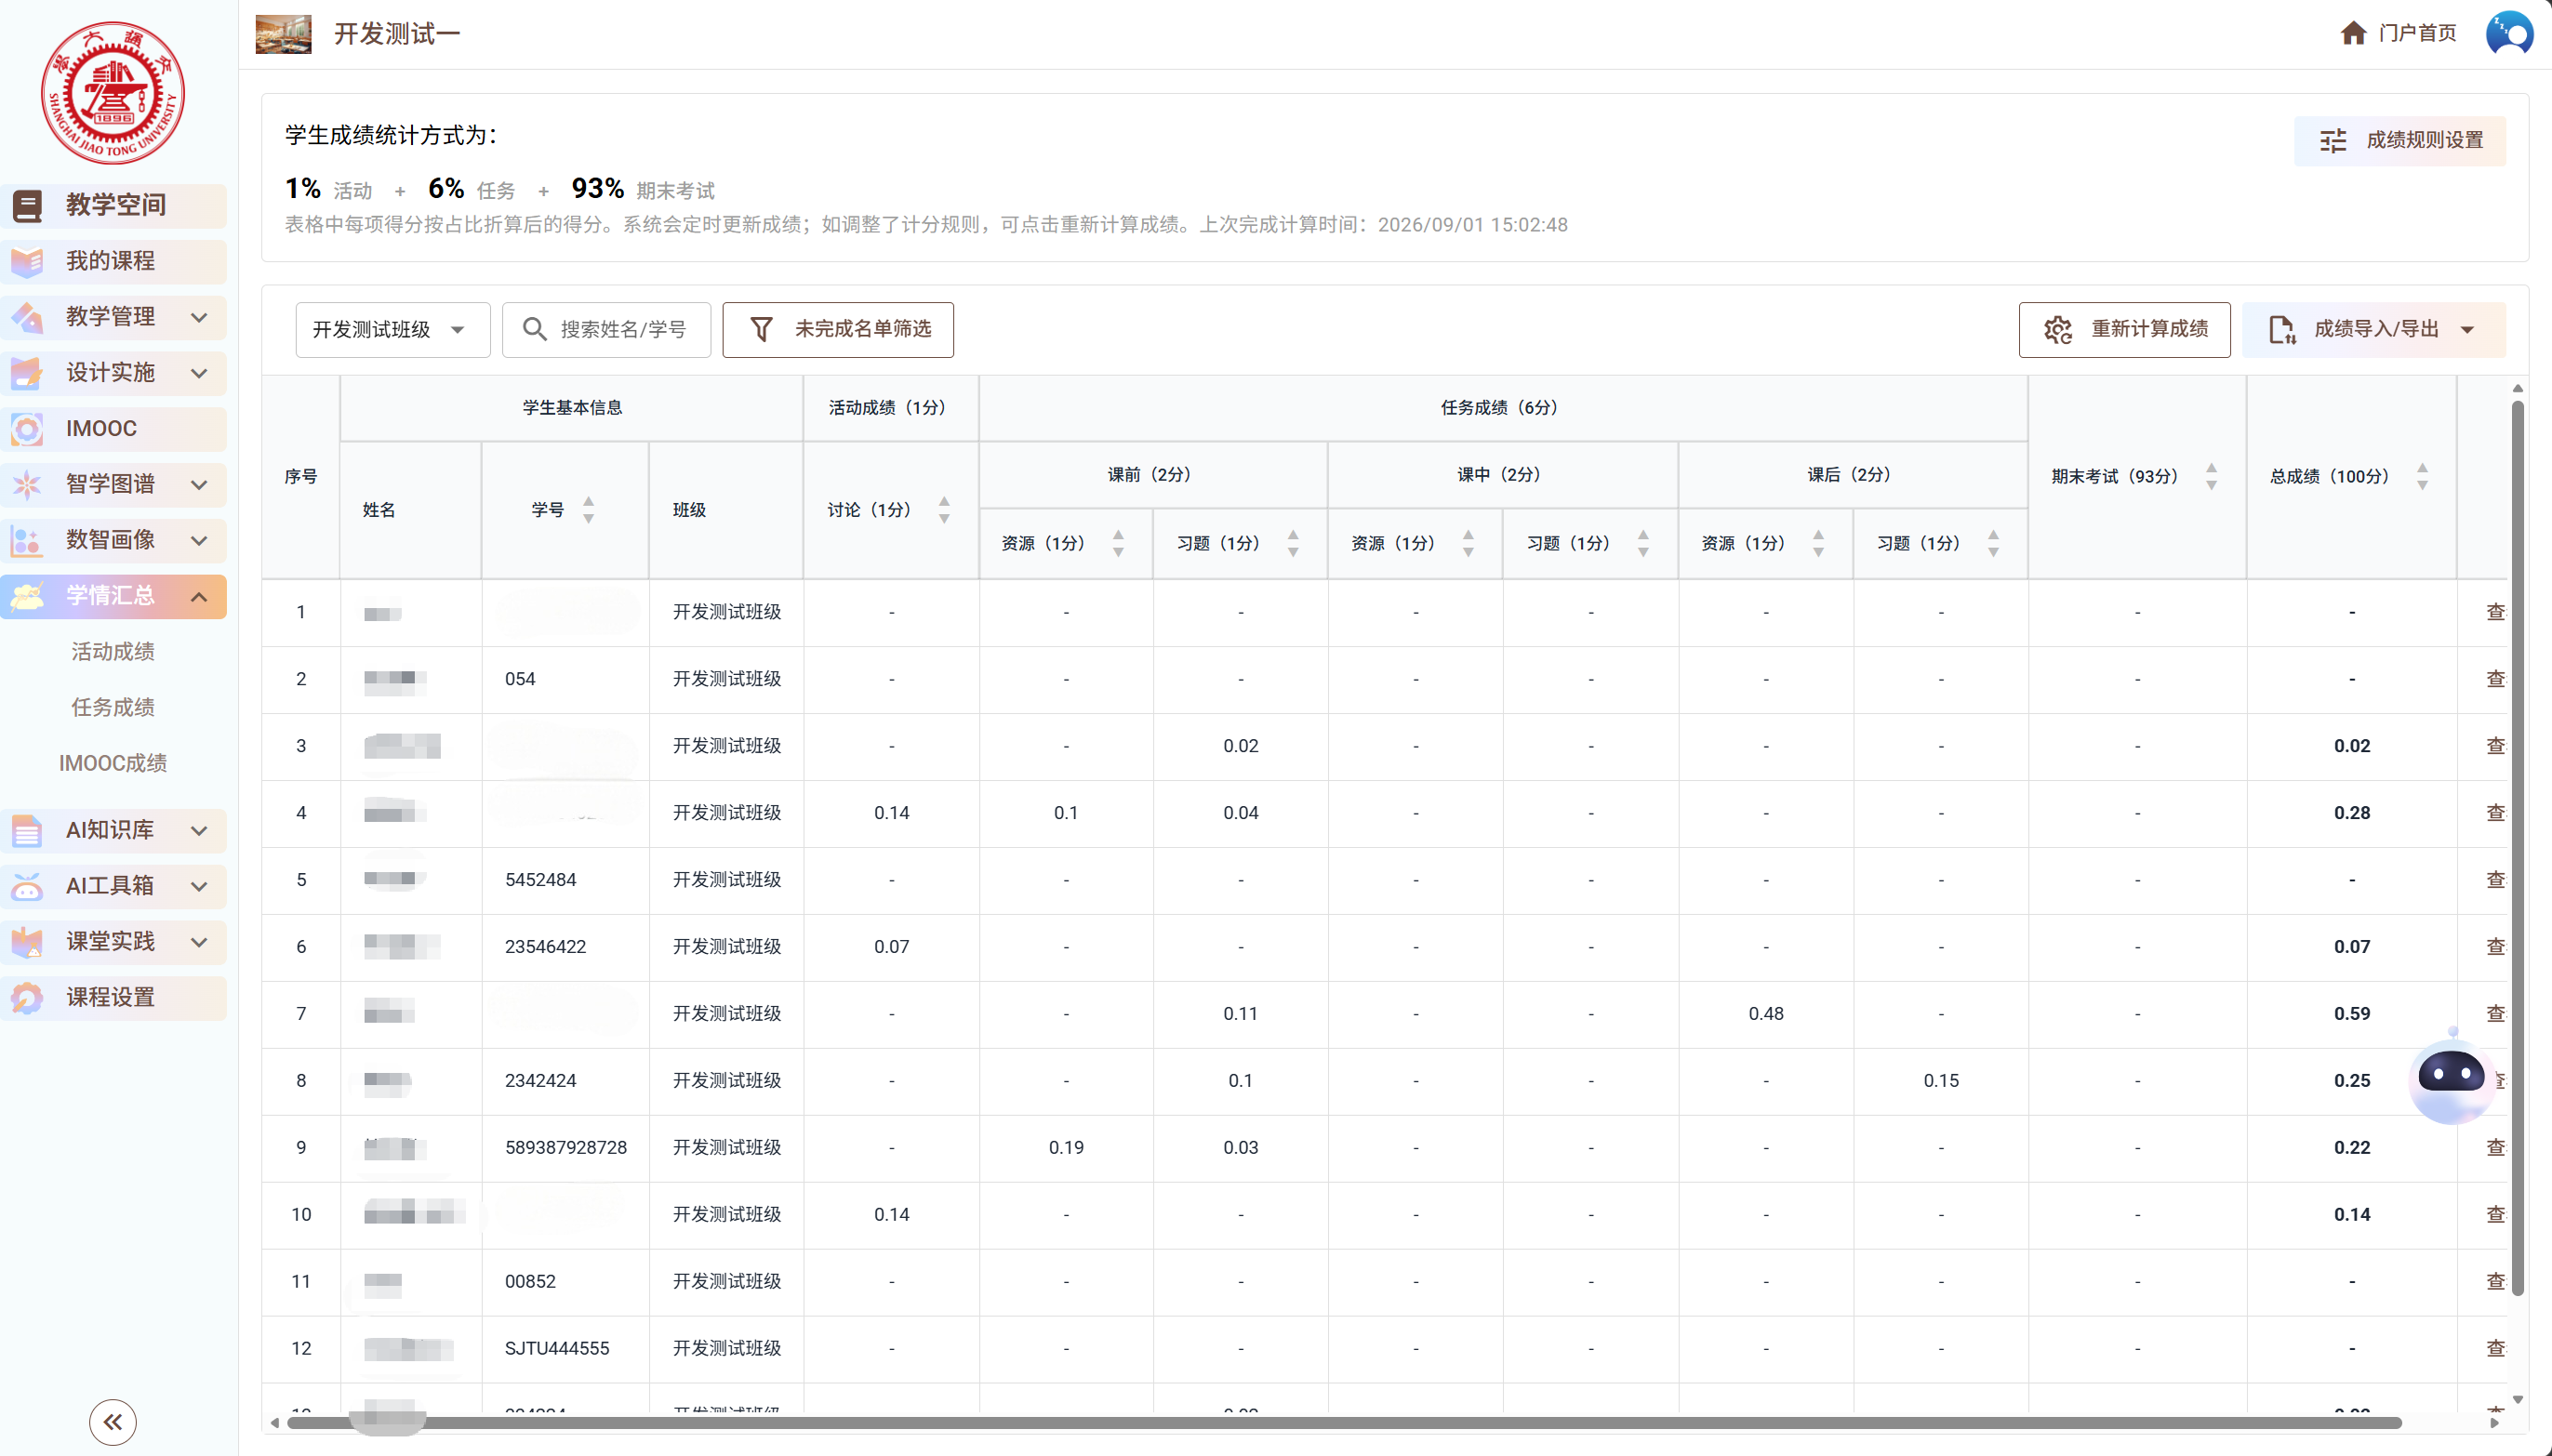Click the home icon beside 门户首页
The image size is (2552, 1456).
click(x=2353, y=33)
